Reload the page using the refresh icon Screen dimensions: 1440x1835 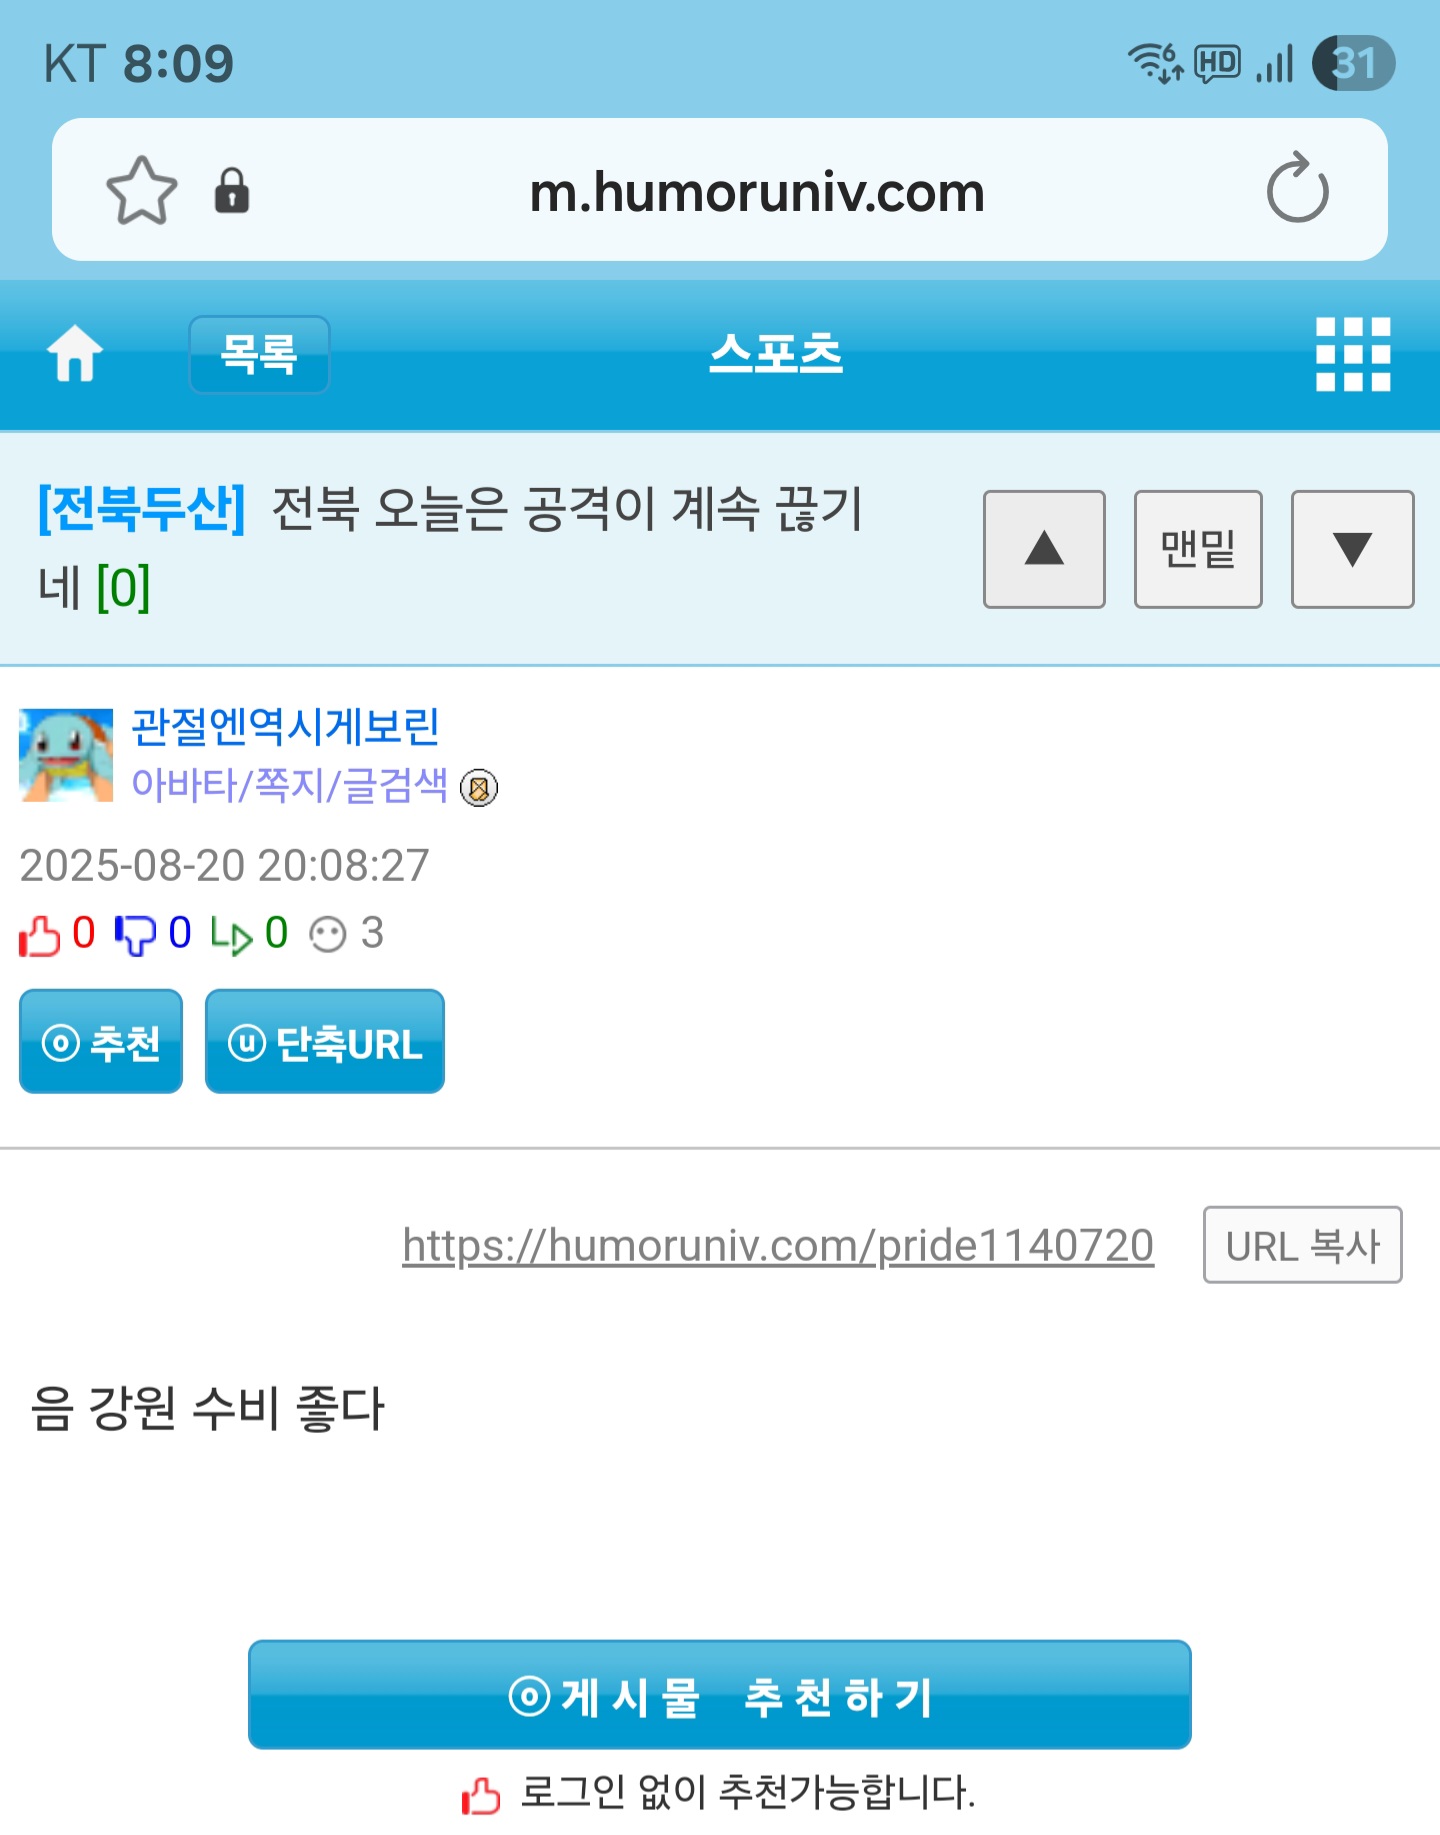tap(1297, 188)
